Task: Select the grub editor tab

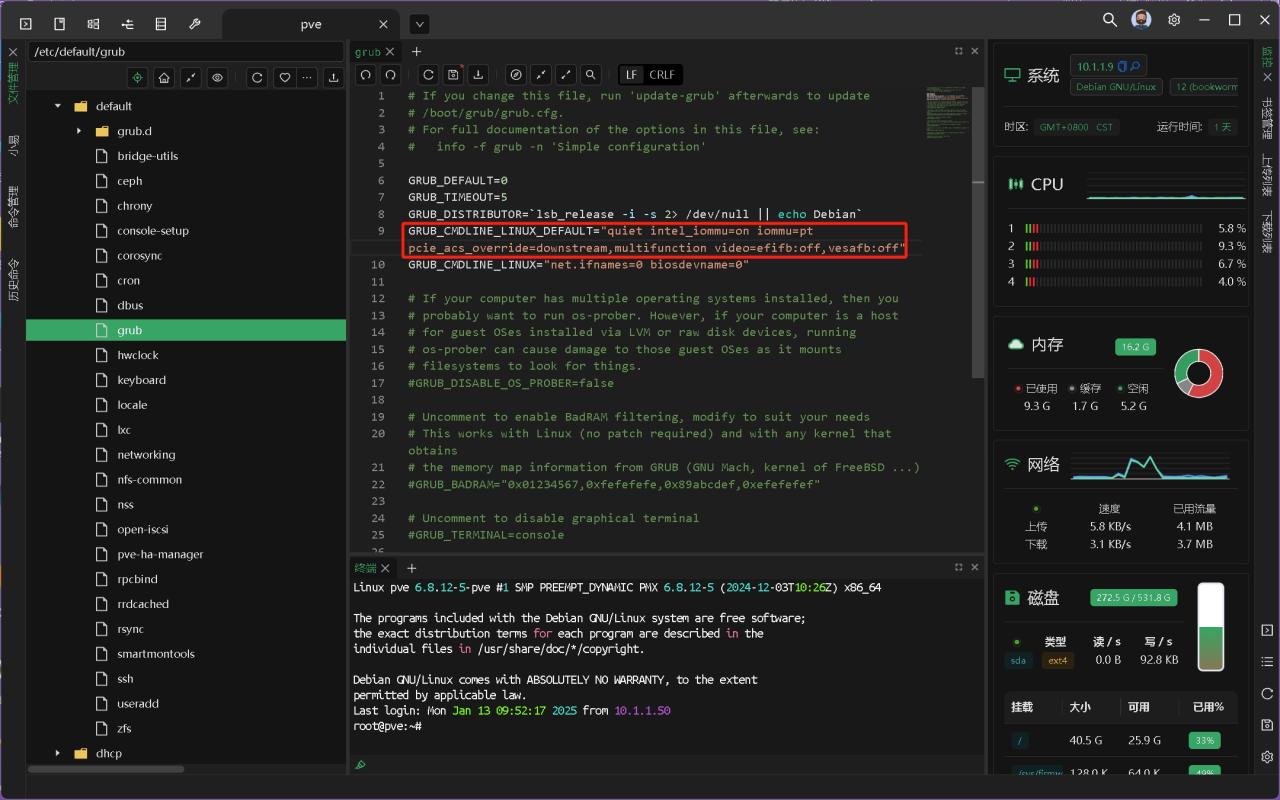Action: click(367, 51)
